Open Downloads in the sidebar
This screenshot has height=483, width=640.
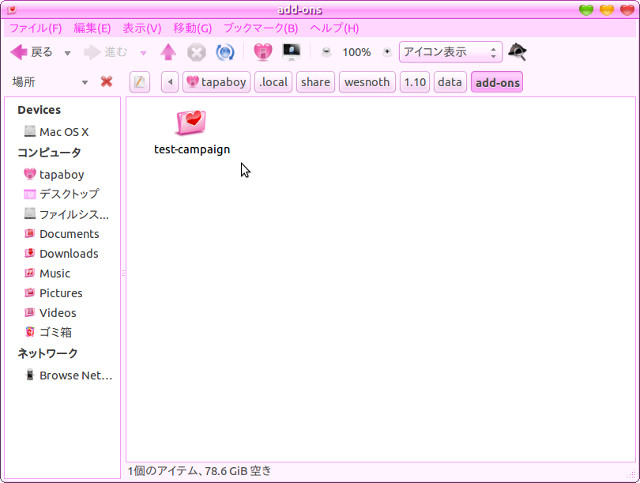point(61,254)
